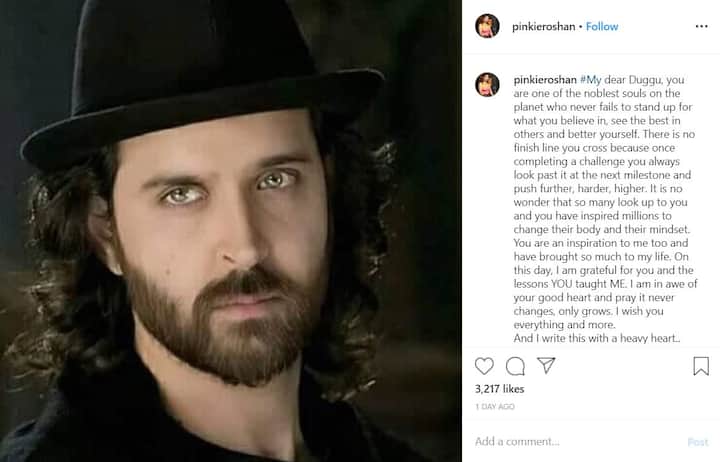This screenshot has width=720, height=462.
Task: Click the comment speech bubble icon
Action: (515, 366)
